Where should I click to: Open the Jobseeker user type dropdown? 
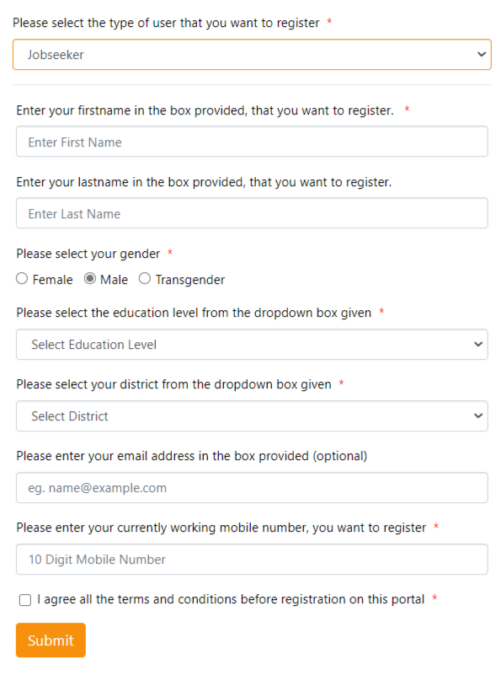[252, 55]
